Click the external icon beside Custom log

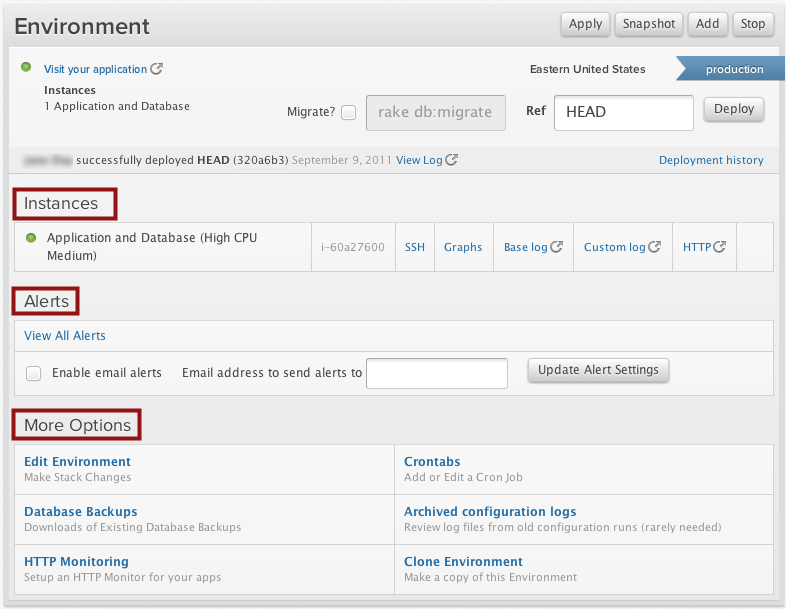click(655, 247)
